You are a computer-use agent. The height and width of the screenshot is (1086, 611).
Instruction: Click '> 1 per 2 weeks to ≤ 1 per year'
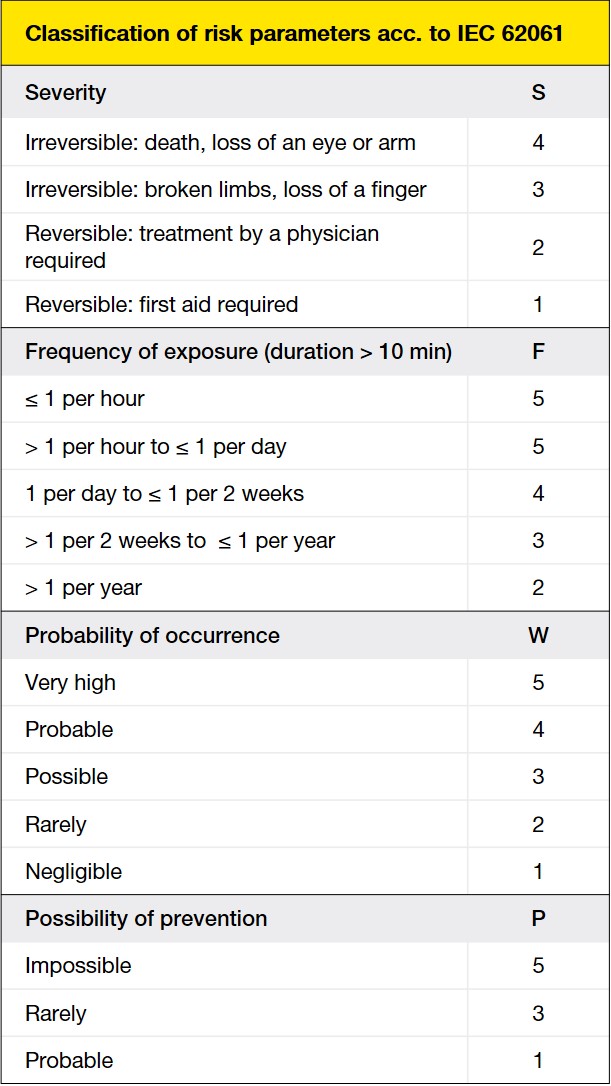click(x=180, y=541)
